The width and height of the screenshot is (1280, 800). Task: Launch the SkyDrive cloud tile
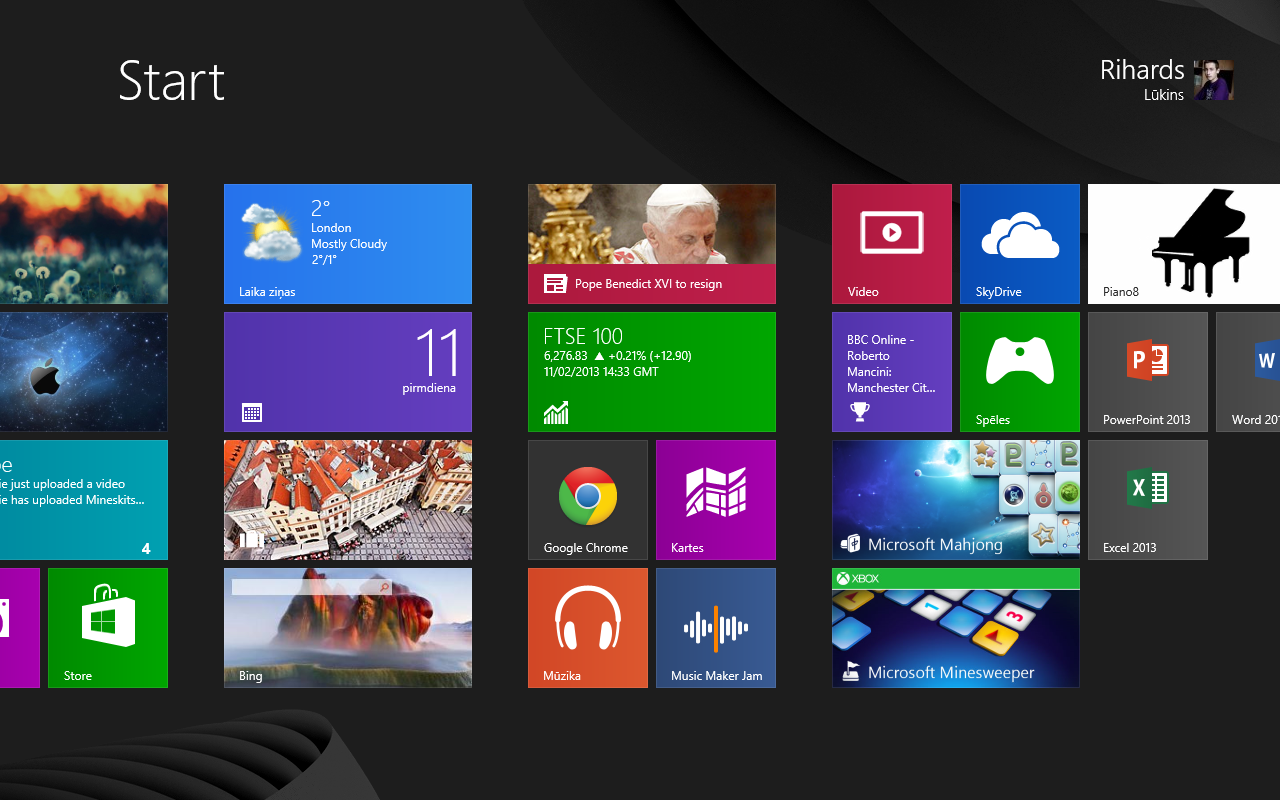tap(1020, 244)
